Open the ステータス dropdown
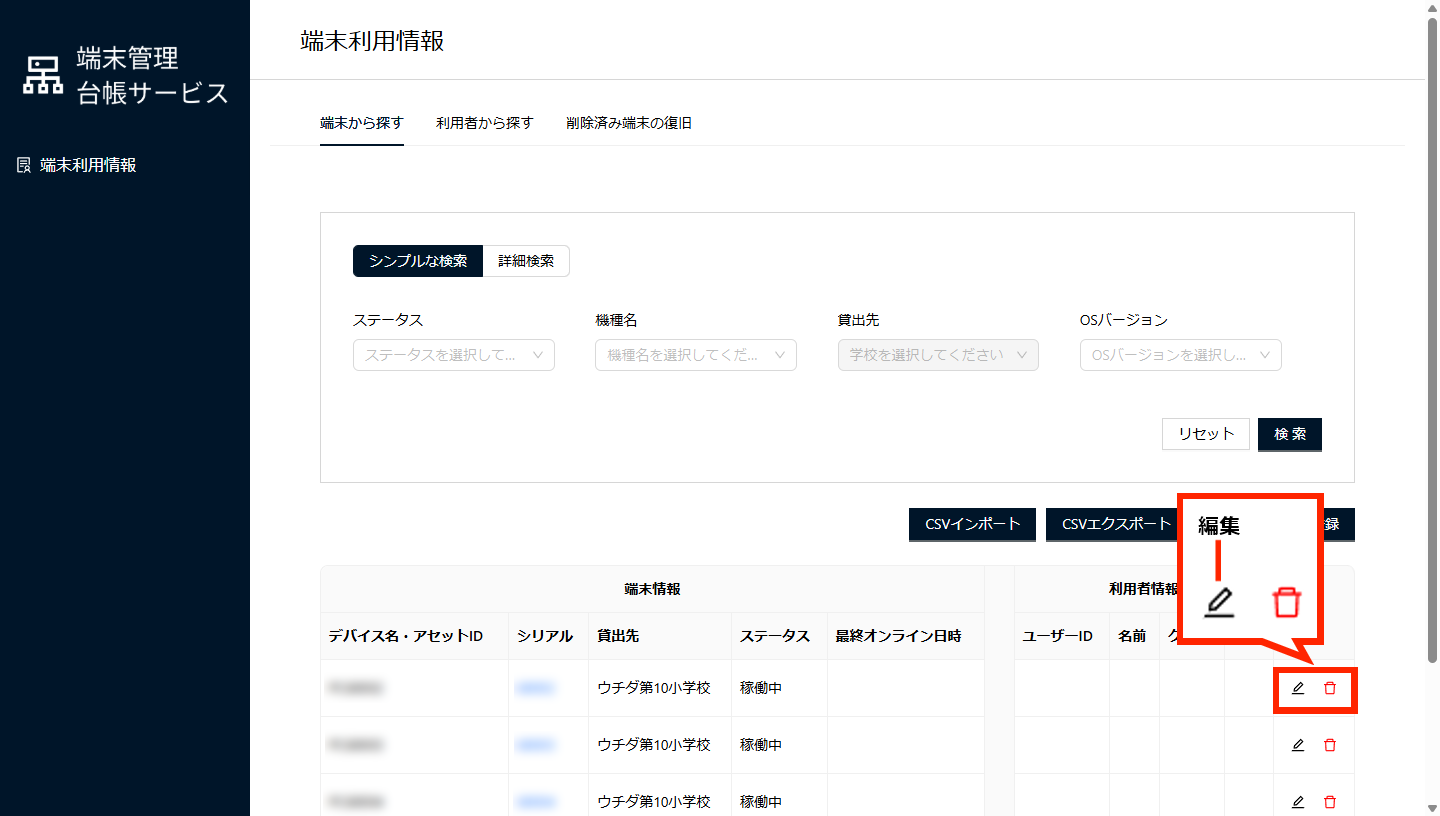The width and height of the screenshot is (1440, 816). pos(453,355)
